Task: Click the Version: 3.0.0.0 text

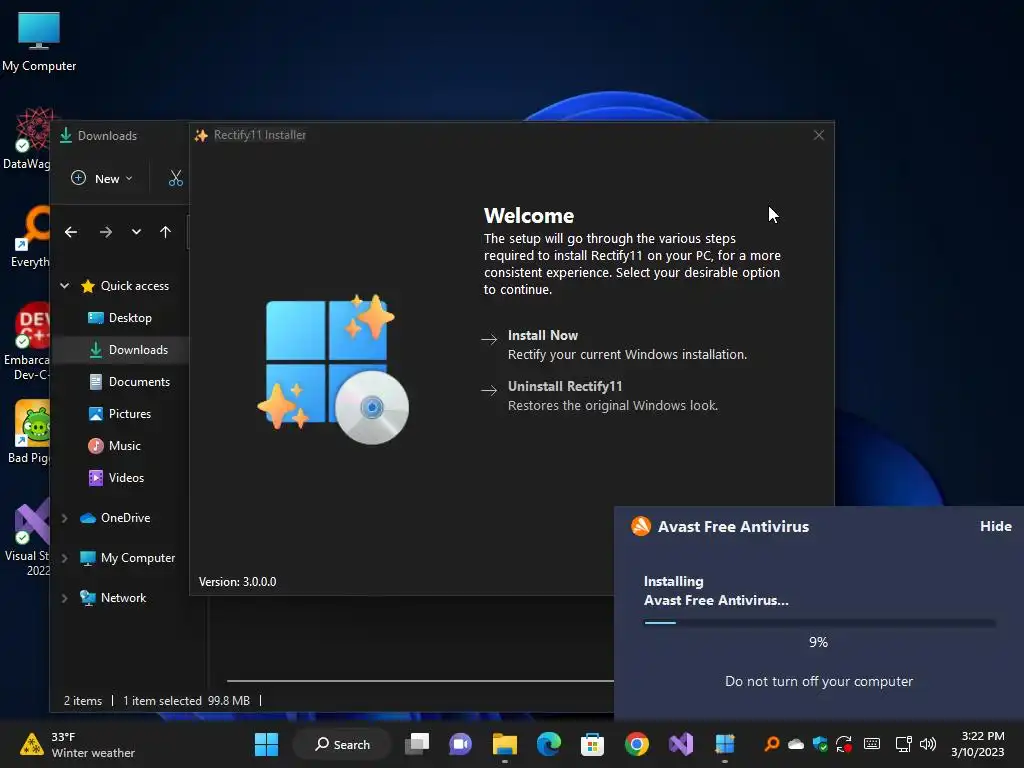Action: point(238,582)
